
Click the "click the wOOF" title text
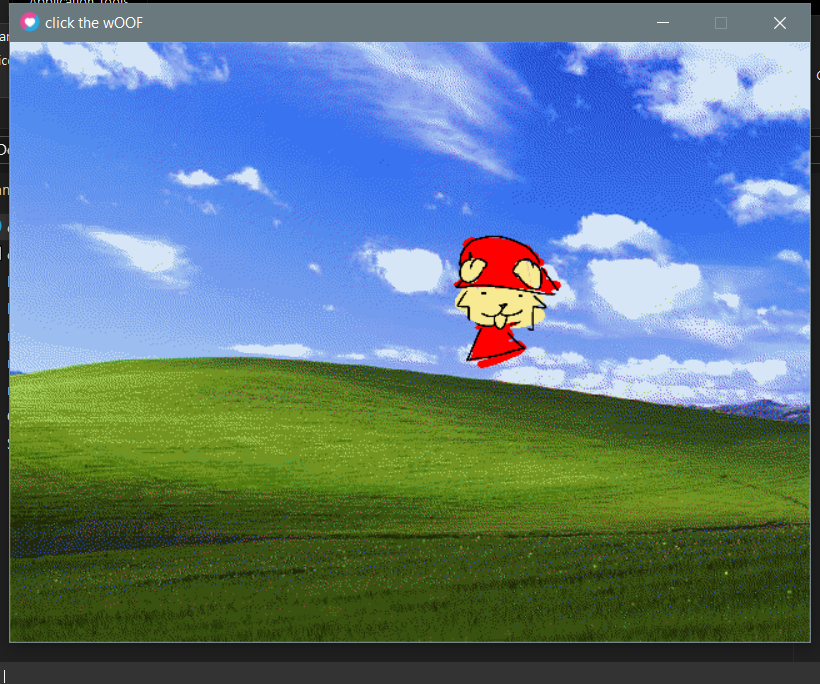(94, 23)
